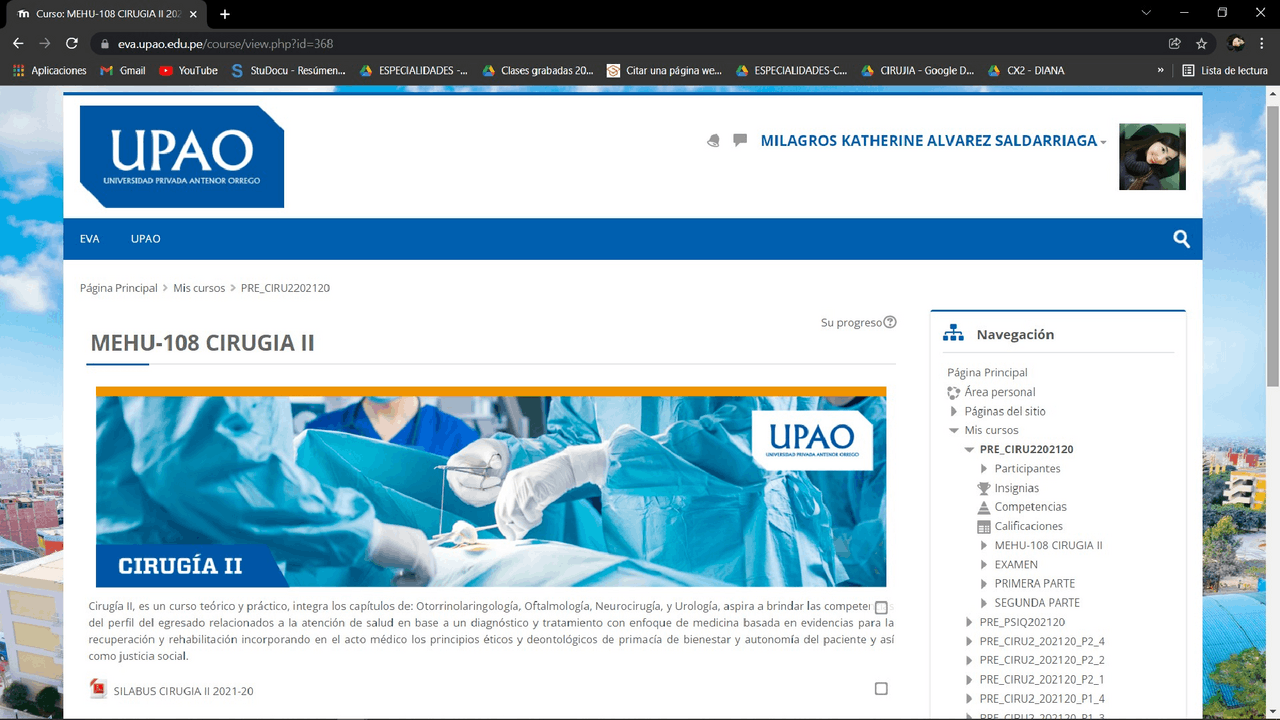
Task: Click the Su progreso help bubble
Action: coord(889,322)
